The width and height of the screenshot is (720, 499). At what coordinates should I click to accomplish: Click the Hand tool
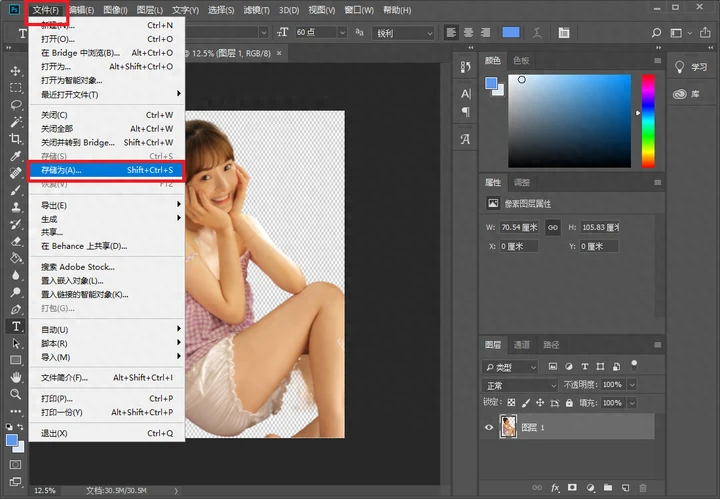click(x=16, y=377)
